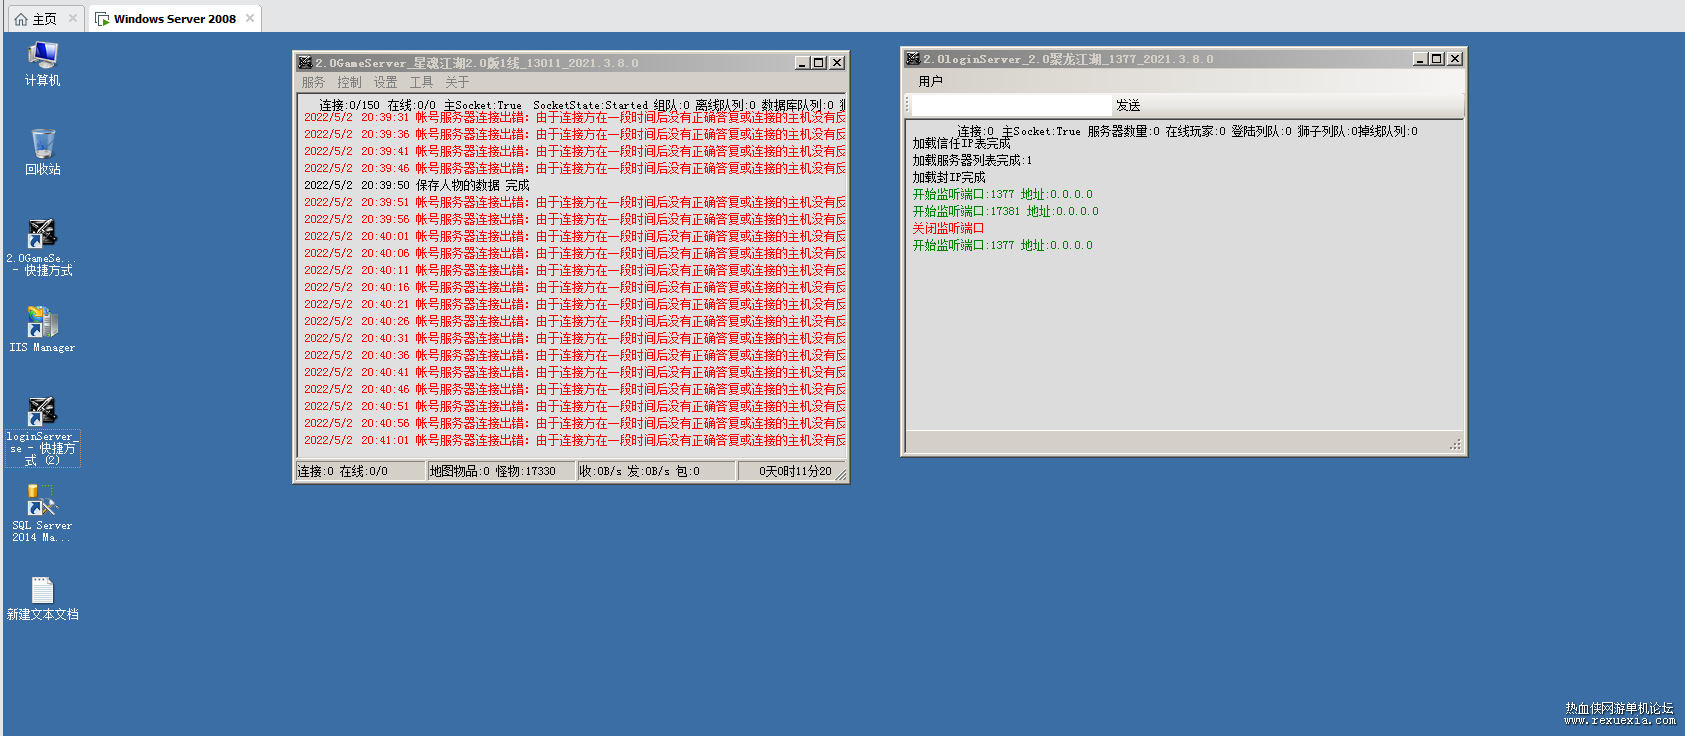Select the SQL Server 2014 shortcut icon

[42, 514]
